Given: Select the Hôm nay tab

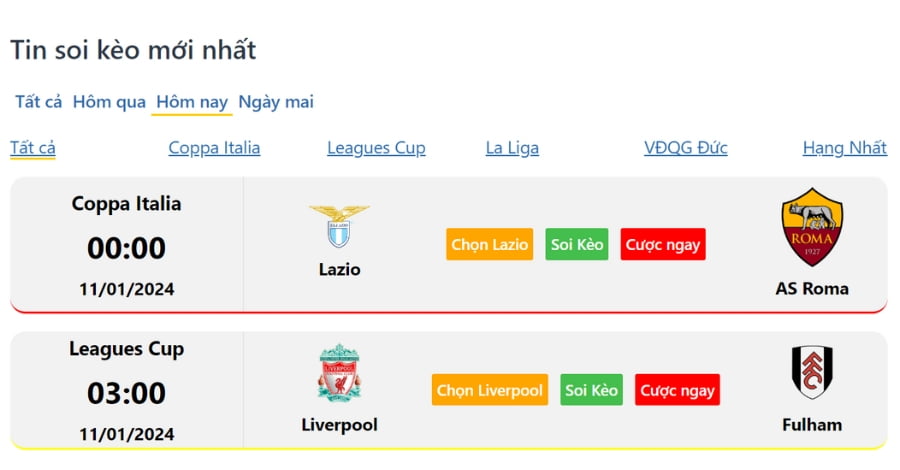Looking at the screenshot, I should pos(192,102).
